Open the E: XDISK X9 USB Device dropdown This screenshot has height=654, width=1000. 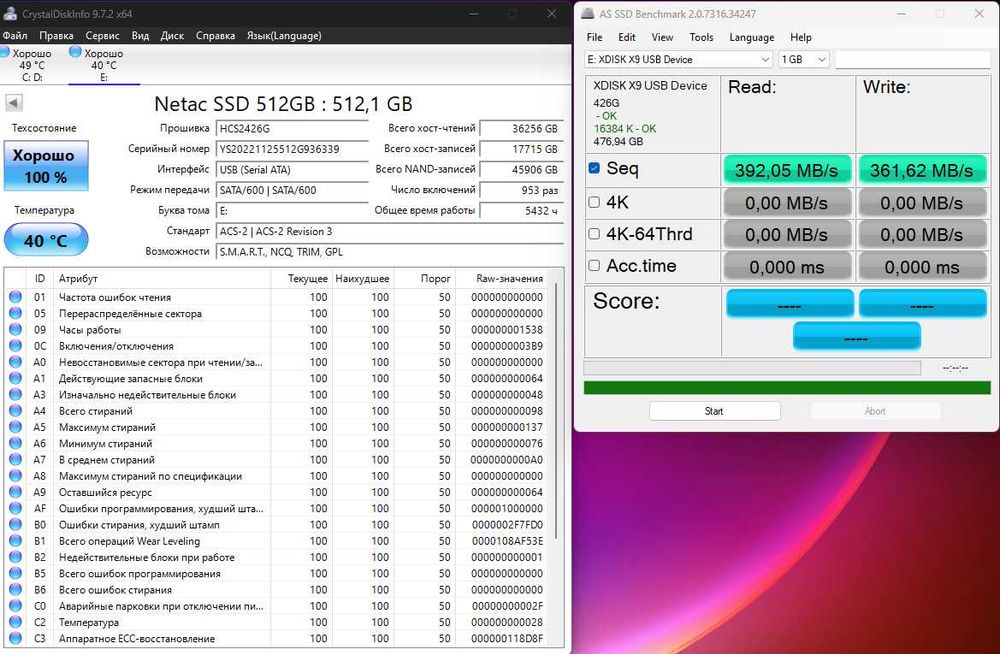click(x=679, y=59)
